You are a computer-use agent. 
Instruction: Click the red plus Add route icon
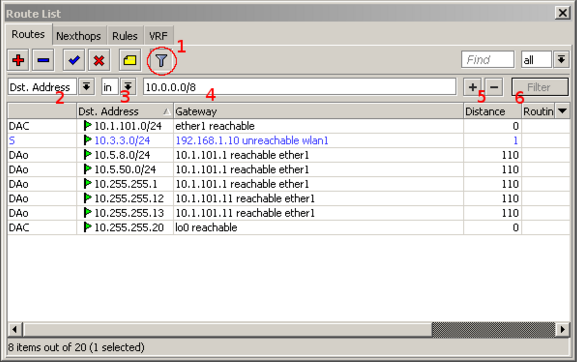tap(18, 60)
